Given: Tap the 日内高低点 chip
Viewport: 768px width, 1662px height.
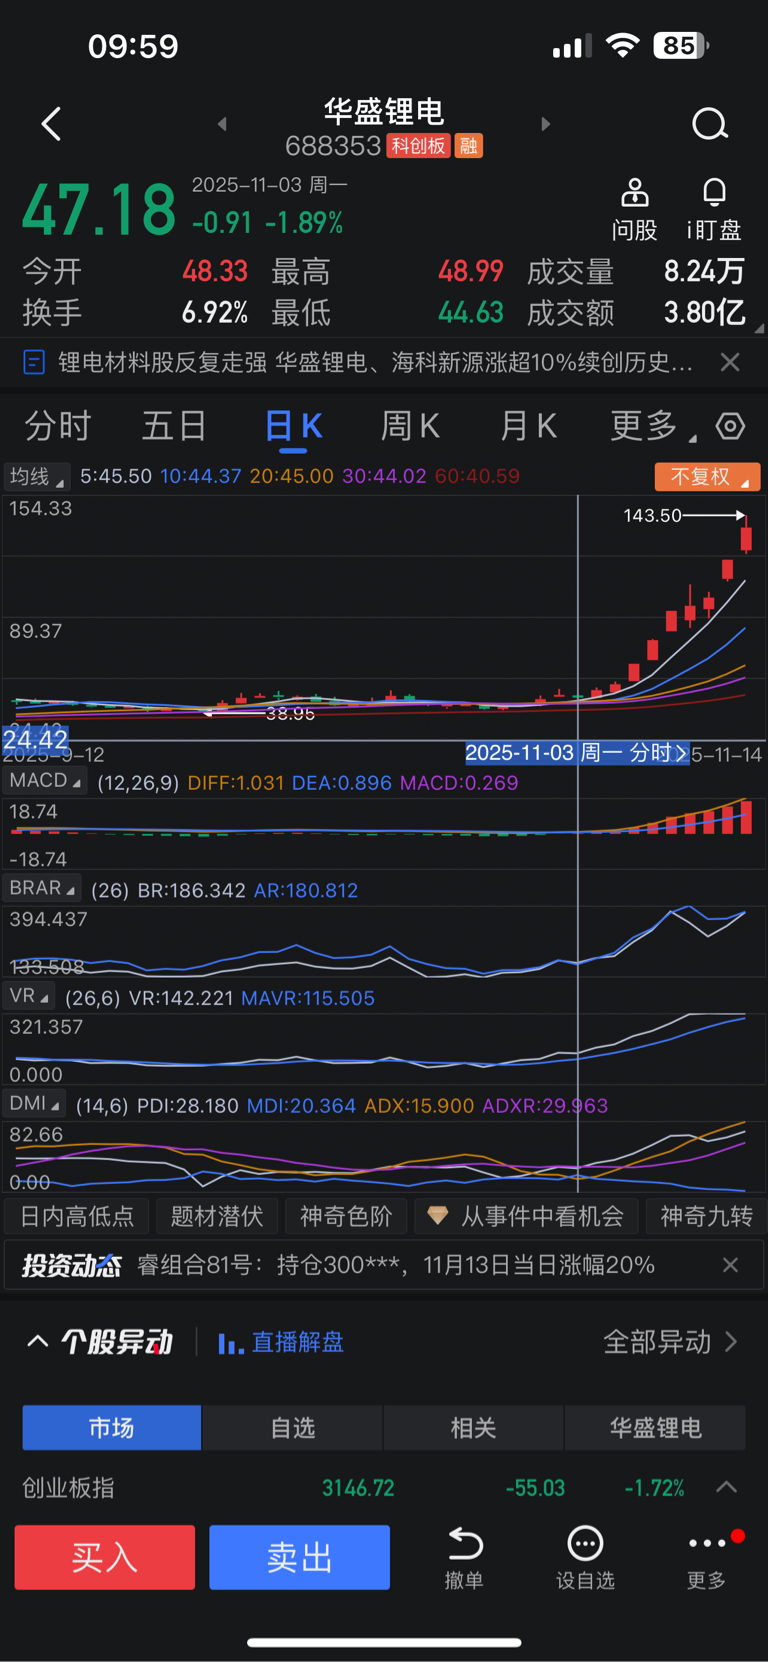Looking at the screenshot, I should click(x=77, y=1216).
